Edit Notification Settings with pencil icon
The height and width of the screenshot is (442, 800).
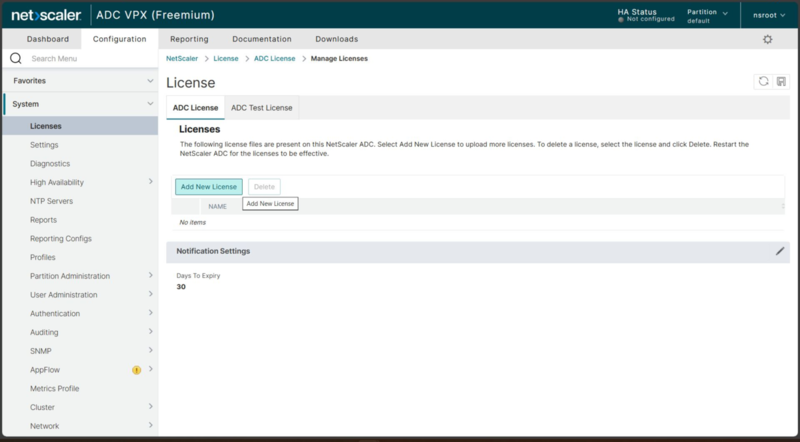click(x=780, y=251)
